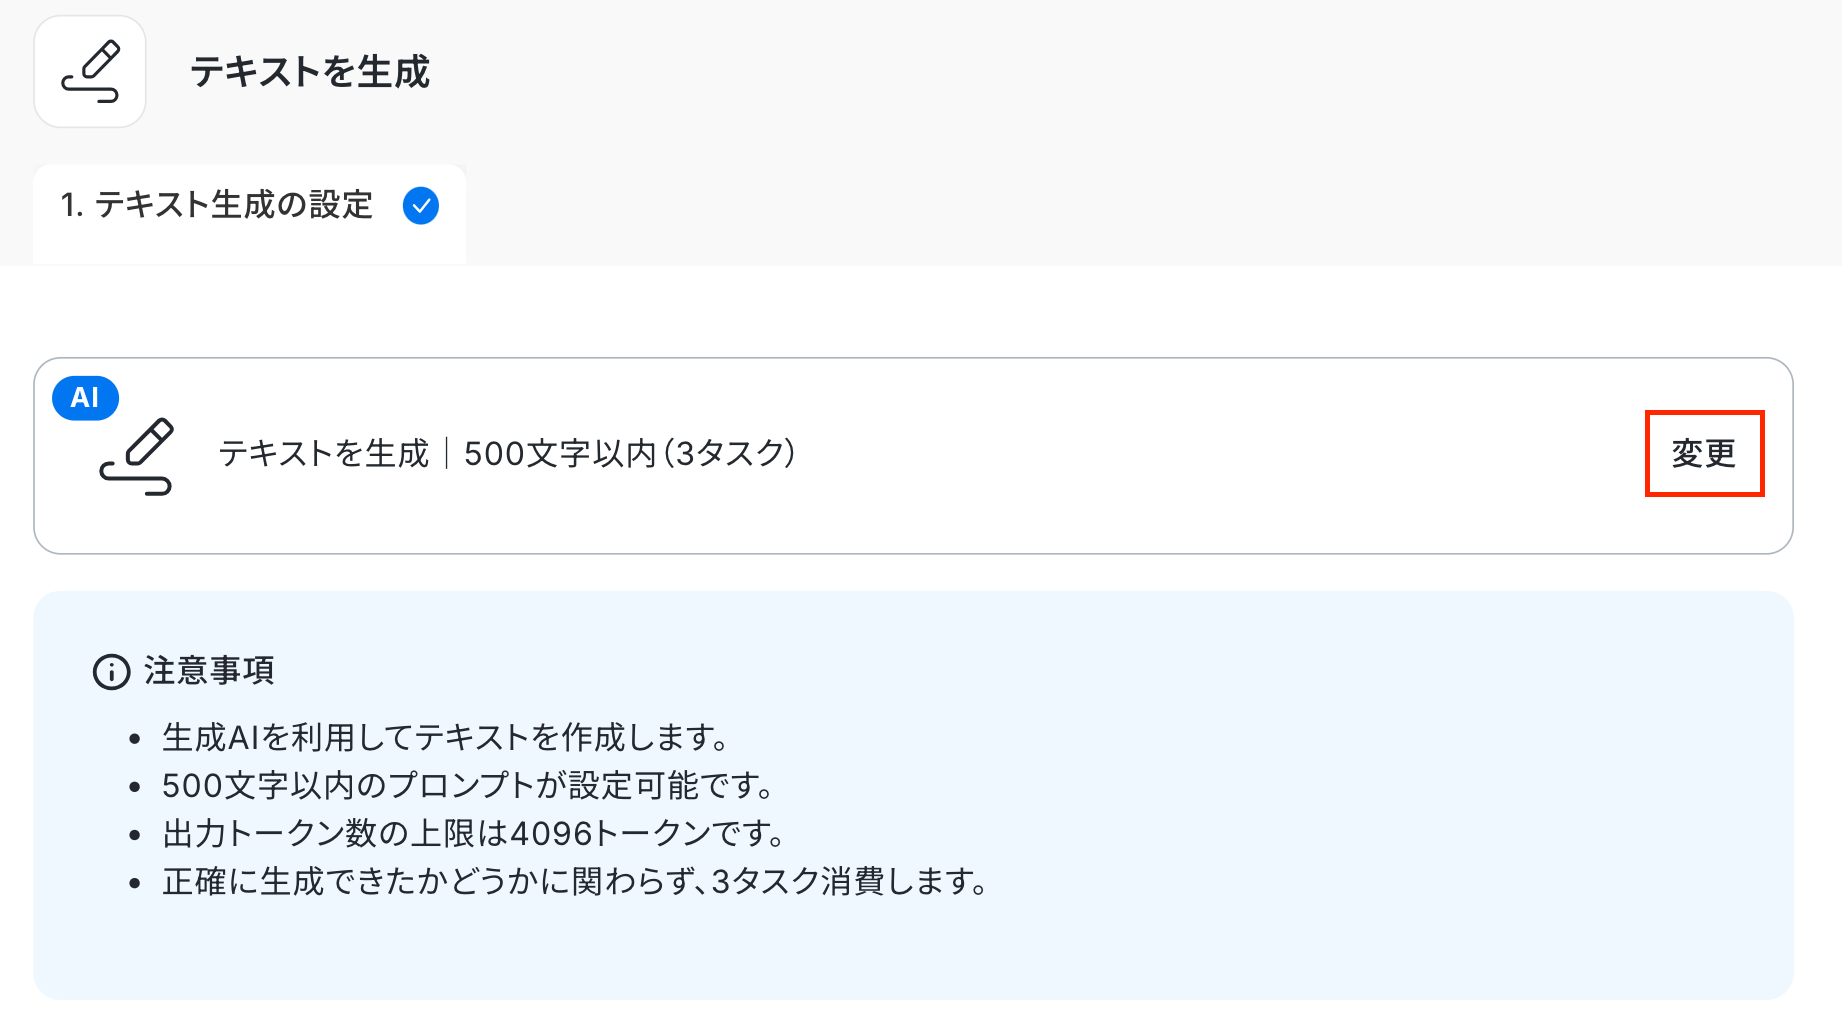Click the note 生成AIを利用してテキストを作成します
Screen dimensions: 1842x1020
[x=445, y=738]
